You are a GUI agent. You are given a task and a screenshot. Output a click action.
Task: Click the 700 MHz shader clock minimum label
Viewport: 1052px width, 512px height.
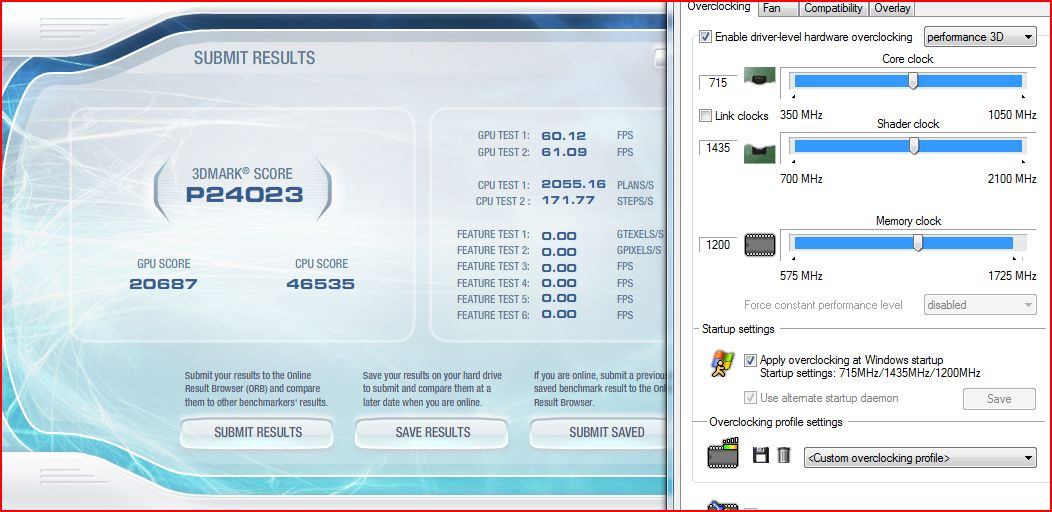click(801, 179)
